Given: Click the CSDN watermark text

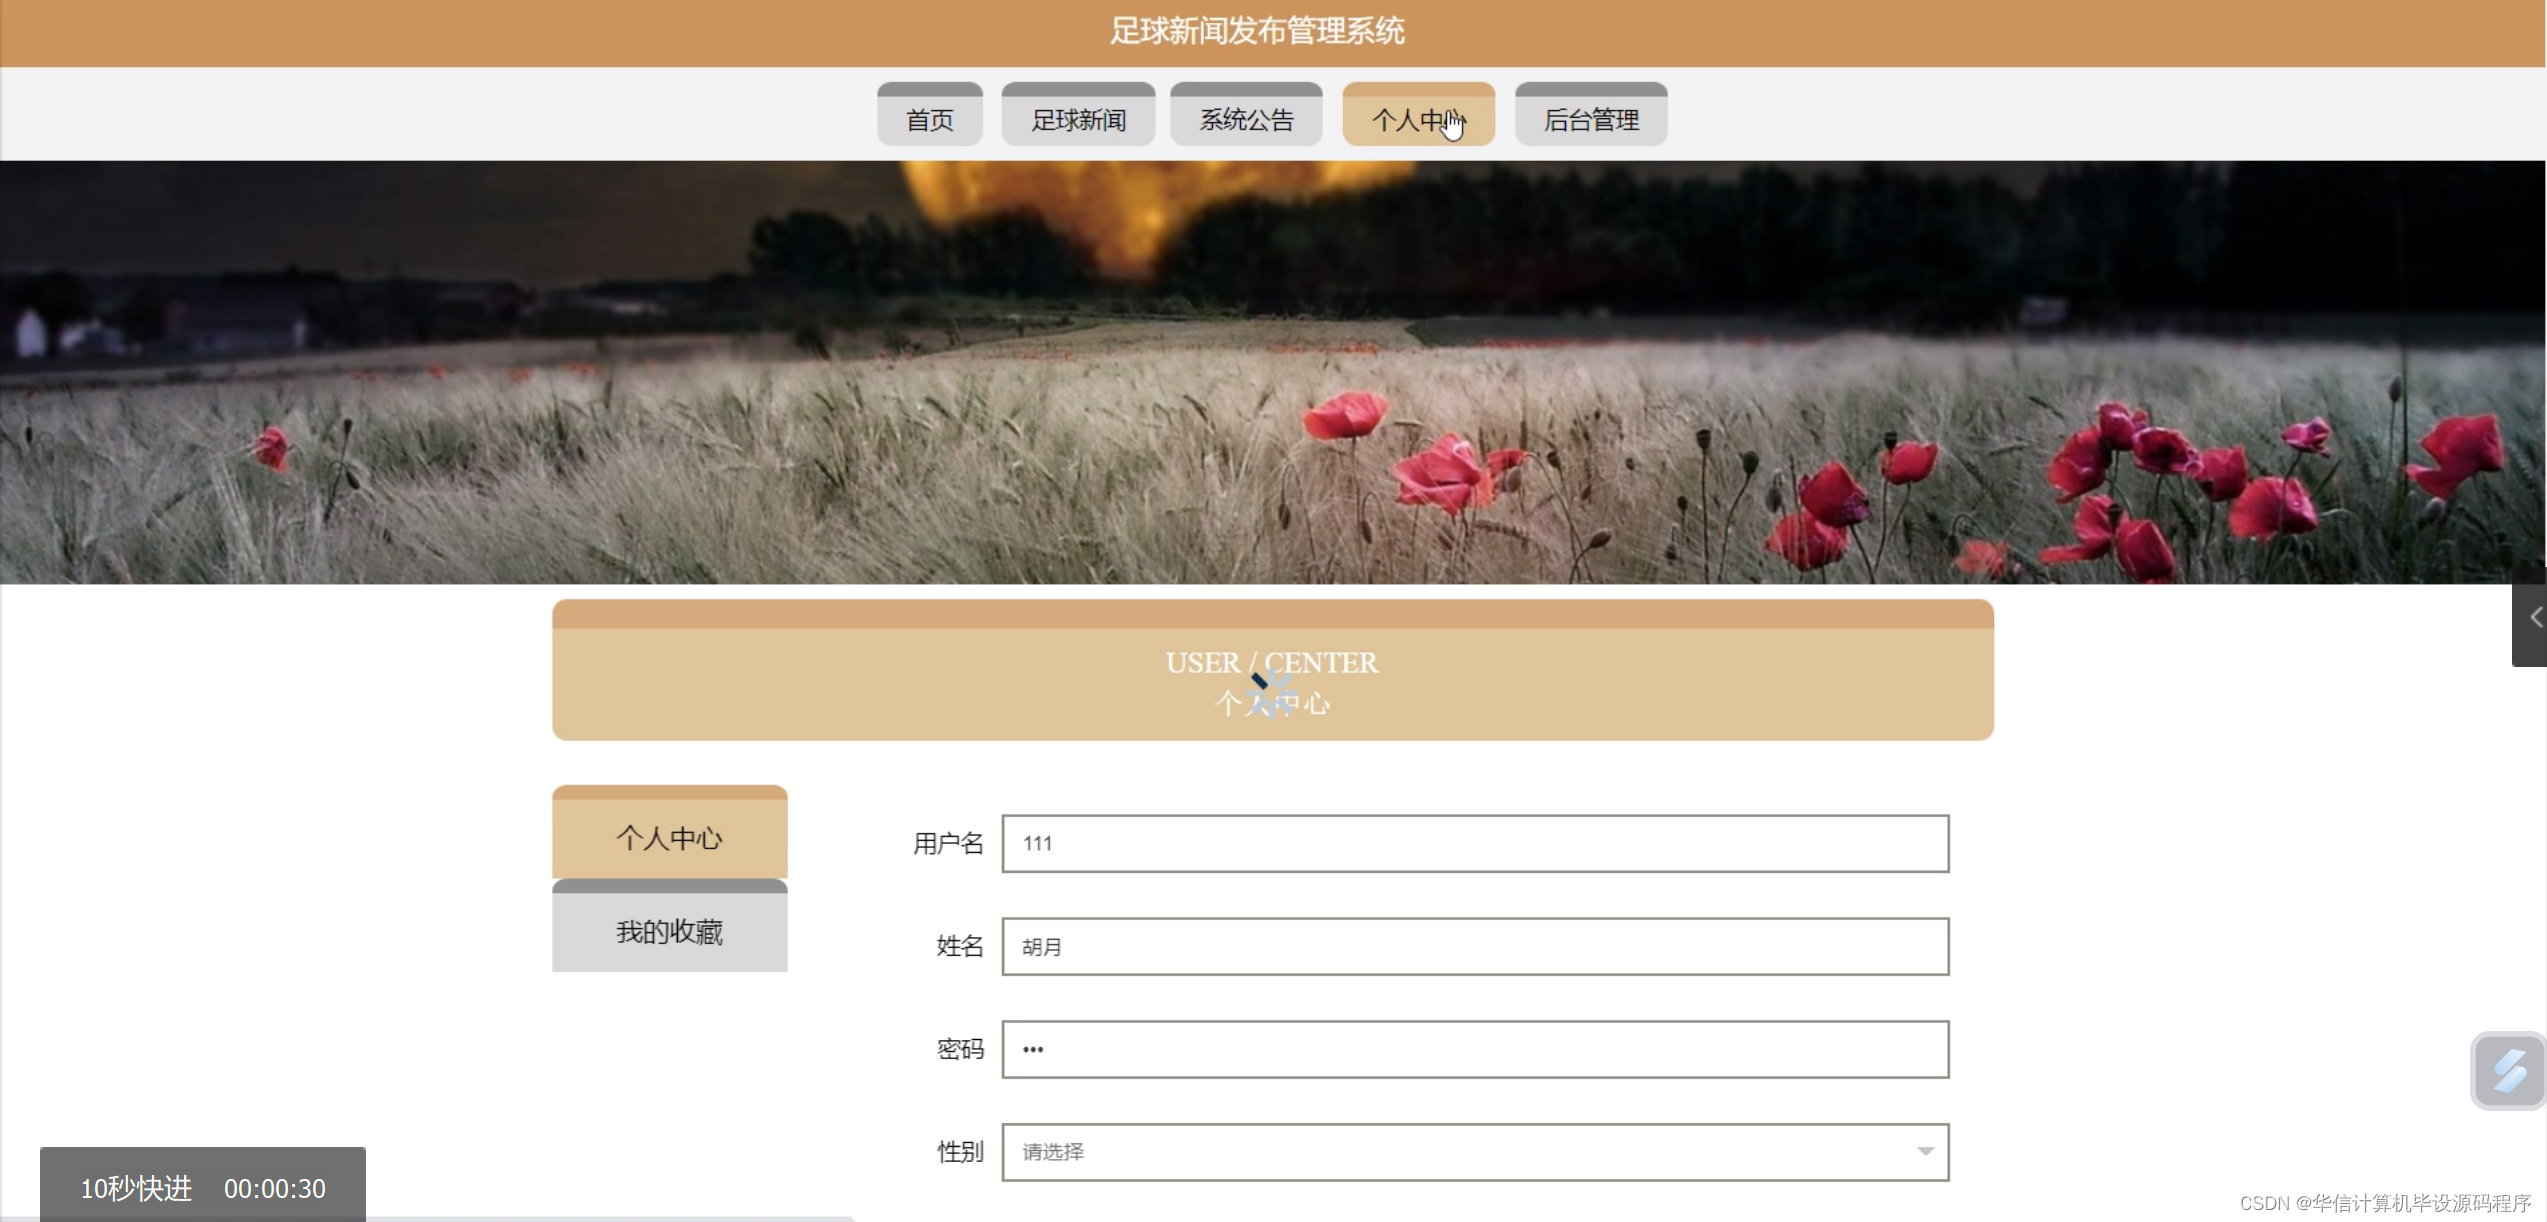Looking at the screenshot, I should point(2384,1202).
